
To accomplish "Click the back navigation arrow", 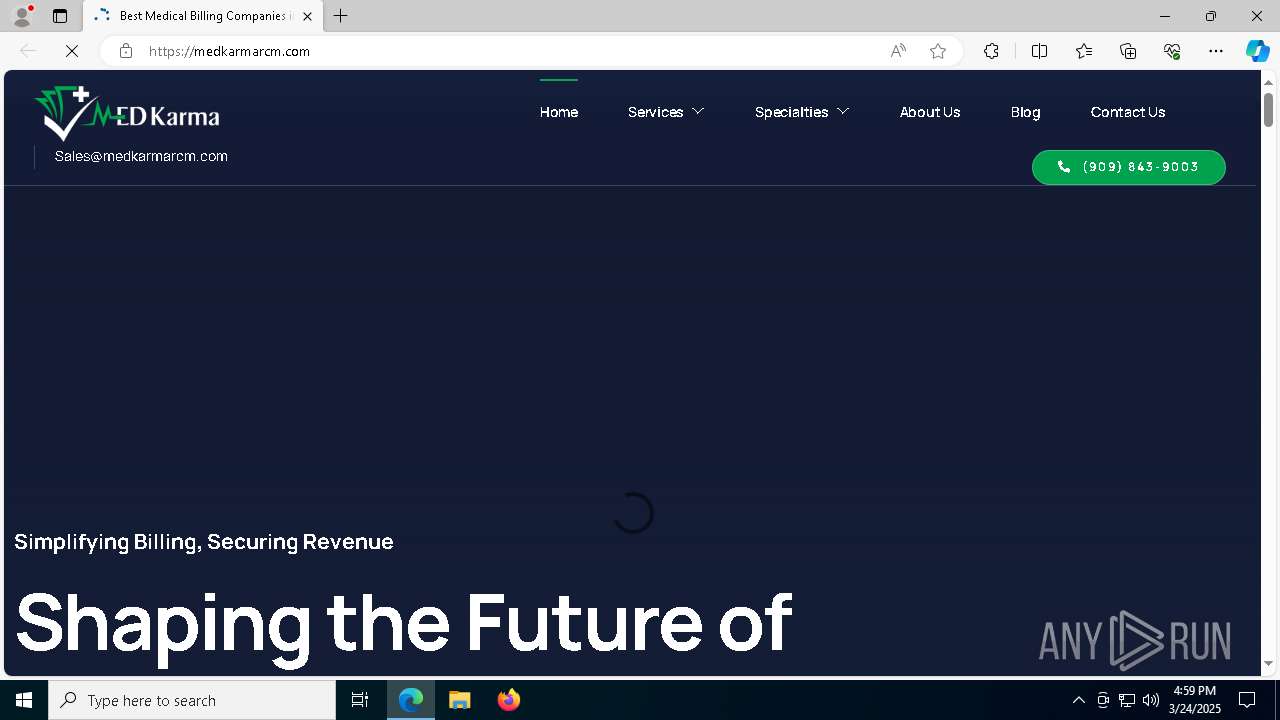I will (x=28, y=51).
